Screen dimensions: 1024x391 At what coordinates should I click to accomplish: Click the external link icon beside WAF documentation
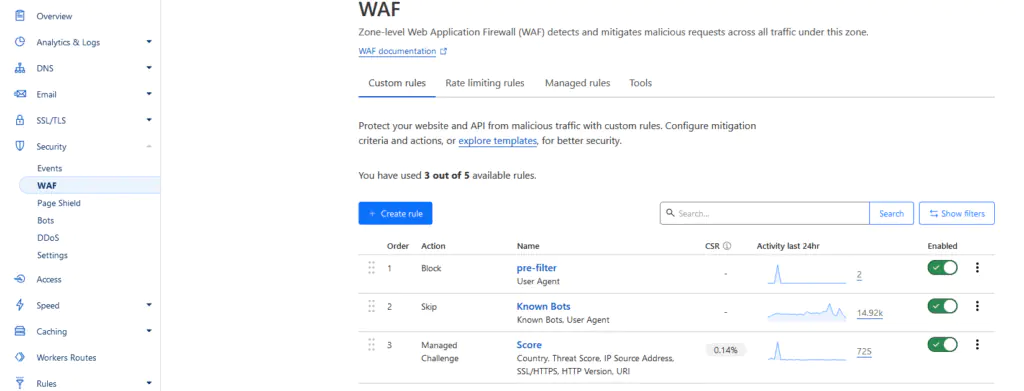[443, 51]
